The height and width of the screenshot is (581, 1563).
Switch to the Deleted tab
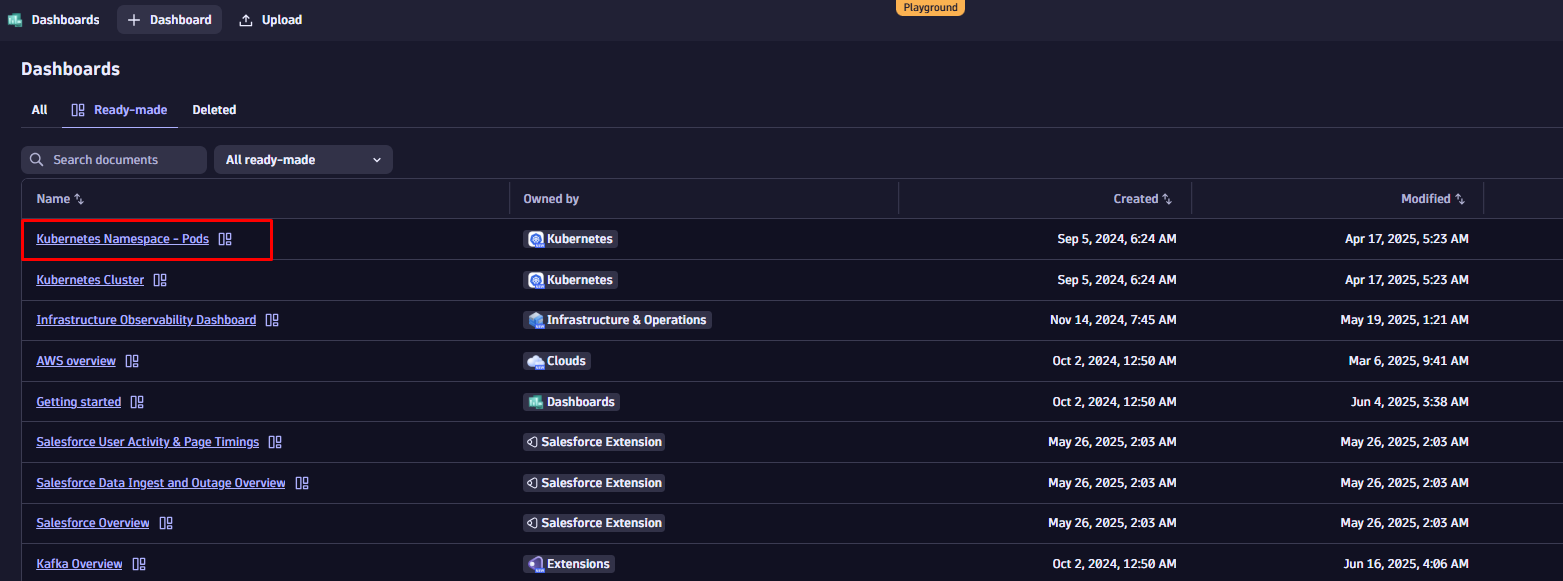(x=214, y=109)
